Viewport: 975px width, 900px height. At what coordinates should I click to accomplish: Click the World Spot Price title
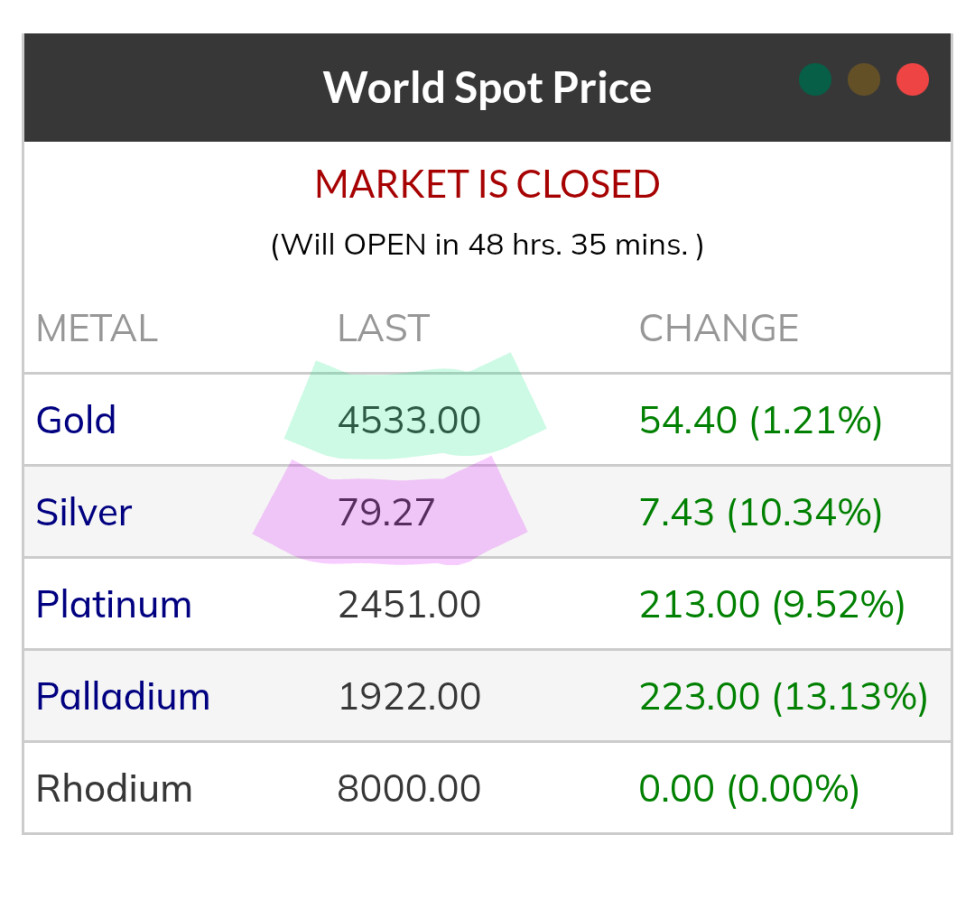point(487,87)
